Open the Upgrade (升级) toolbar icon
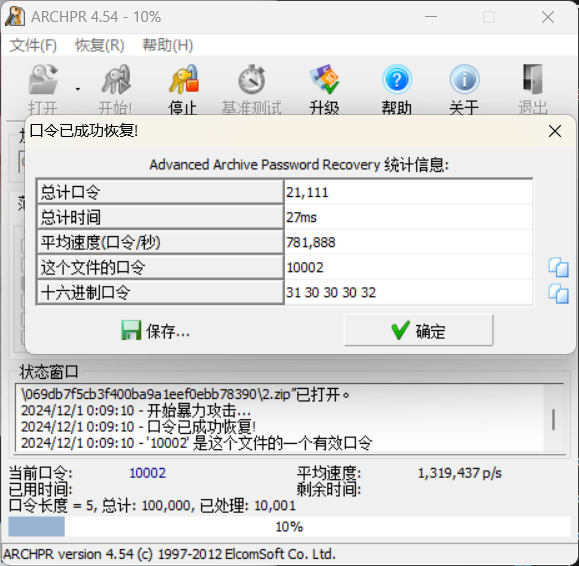This screenshot has width=579, height=566. pos(325,80)
